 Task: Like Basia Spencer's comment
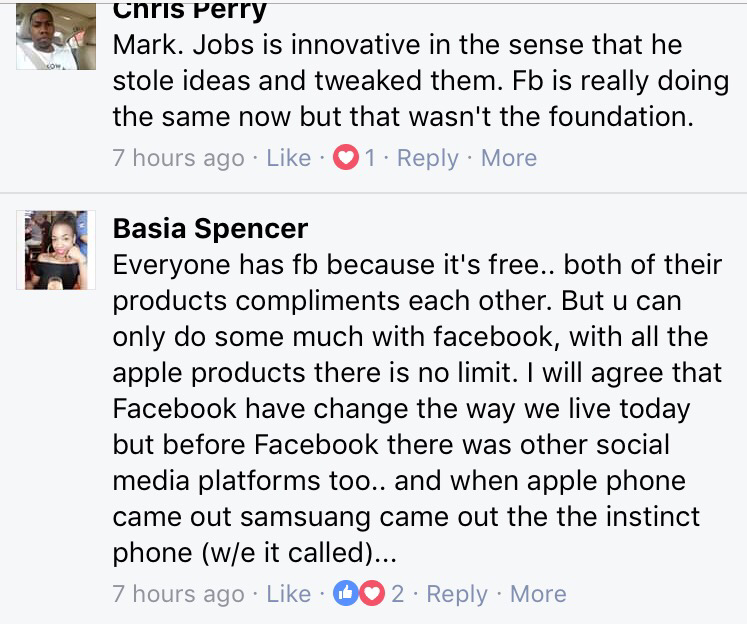(x=288, y=593)
